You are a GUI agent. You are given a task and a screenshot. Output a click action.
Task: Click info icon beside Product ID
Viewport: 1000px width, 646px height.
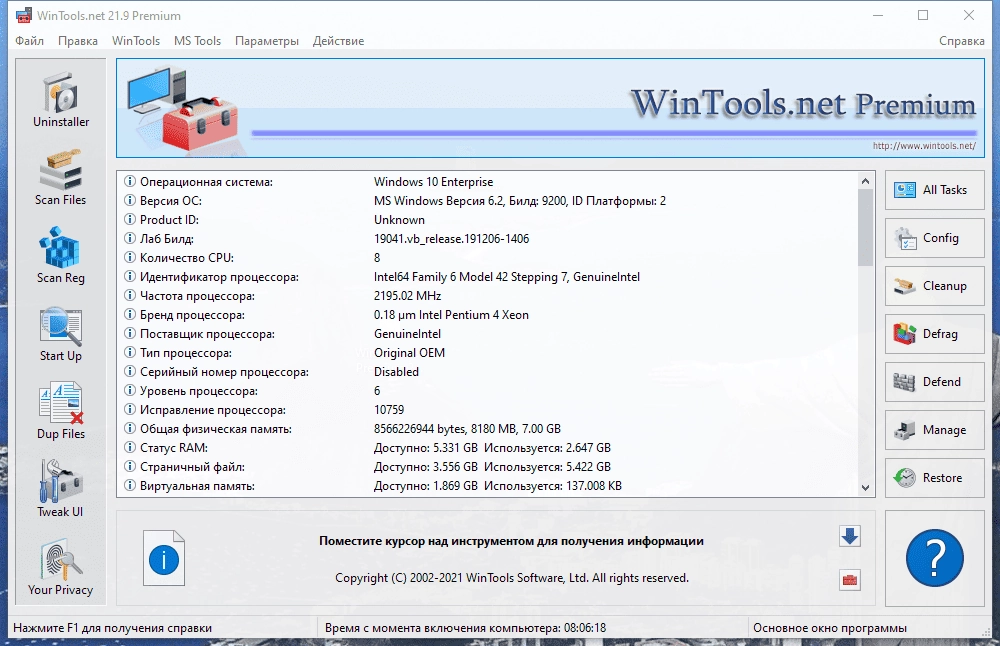coord(129,219)
